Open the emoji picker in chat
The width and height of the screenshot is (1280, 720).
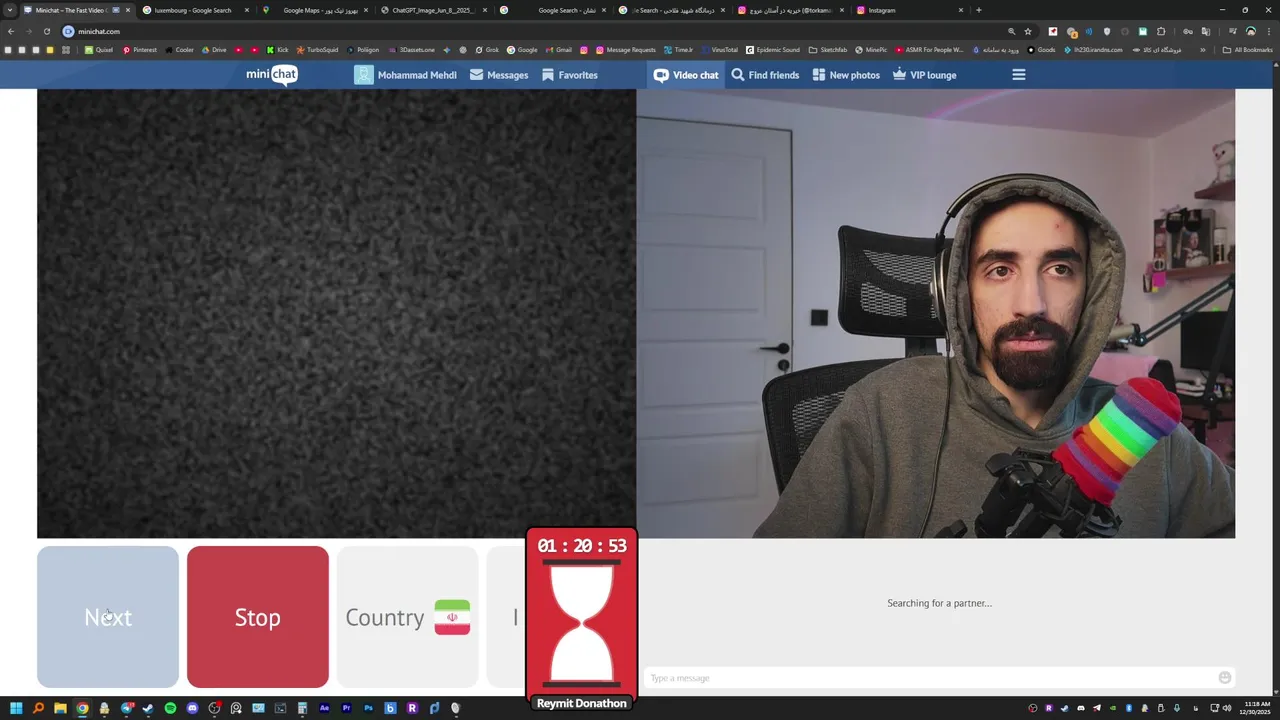point(1225,678)
